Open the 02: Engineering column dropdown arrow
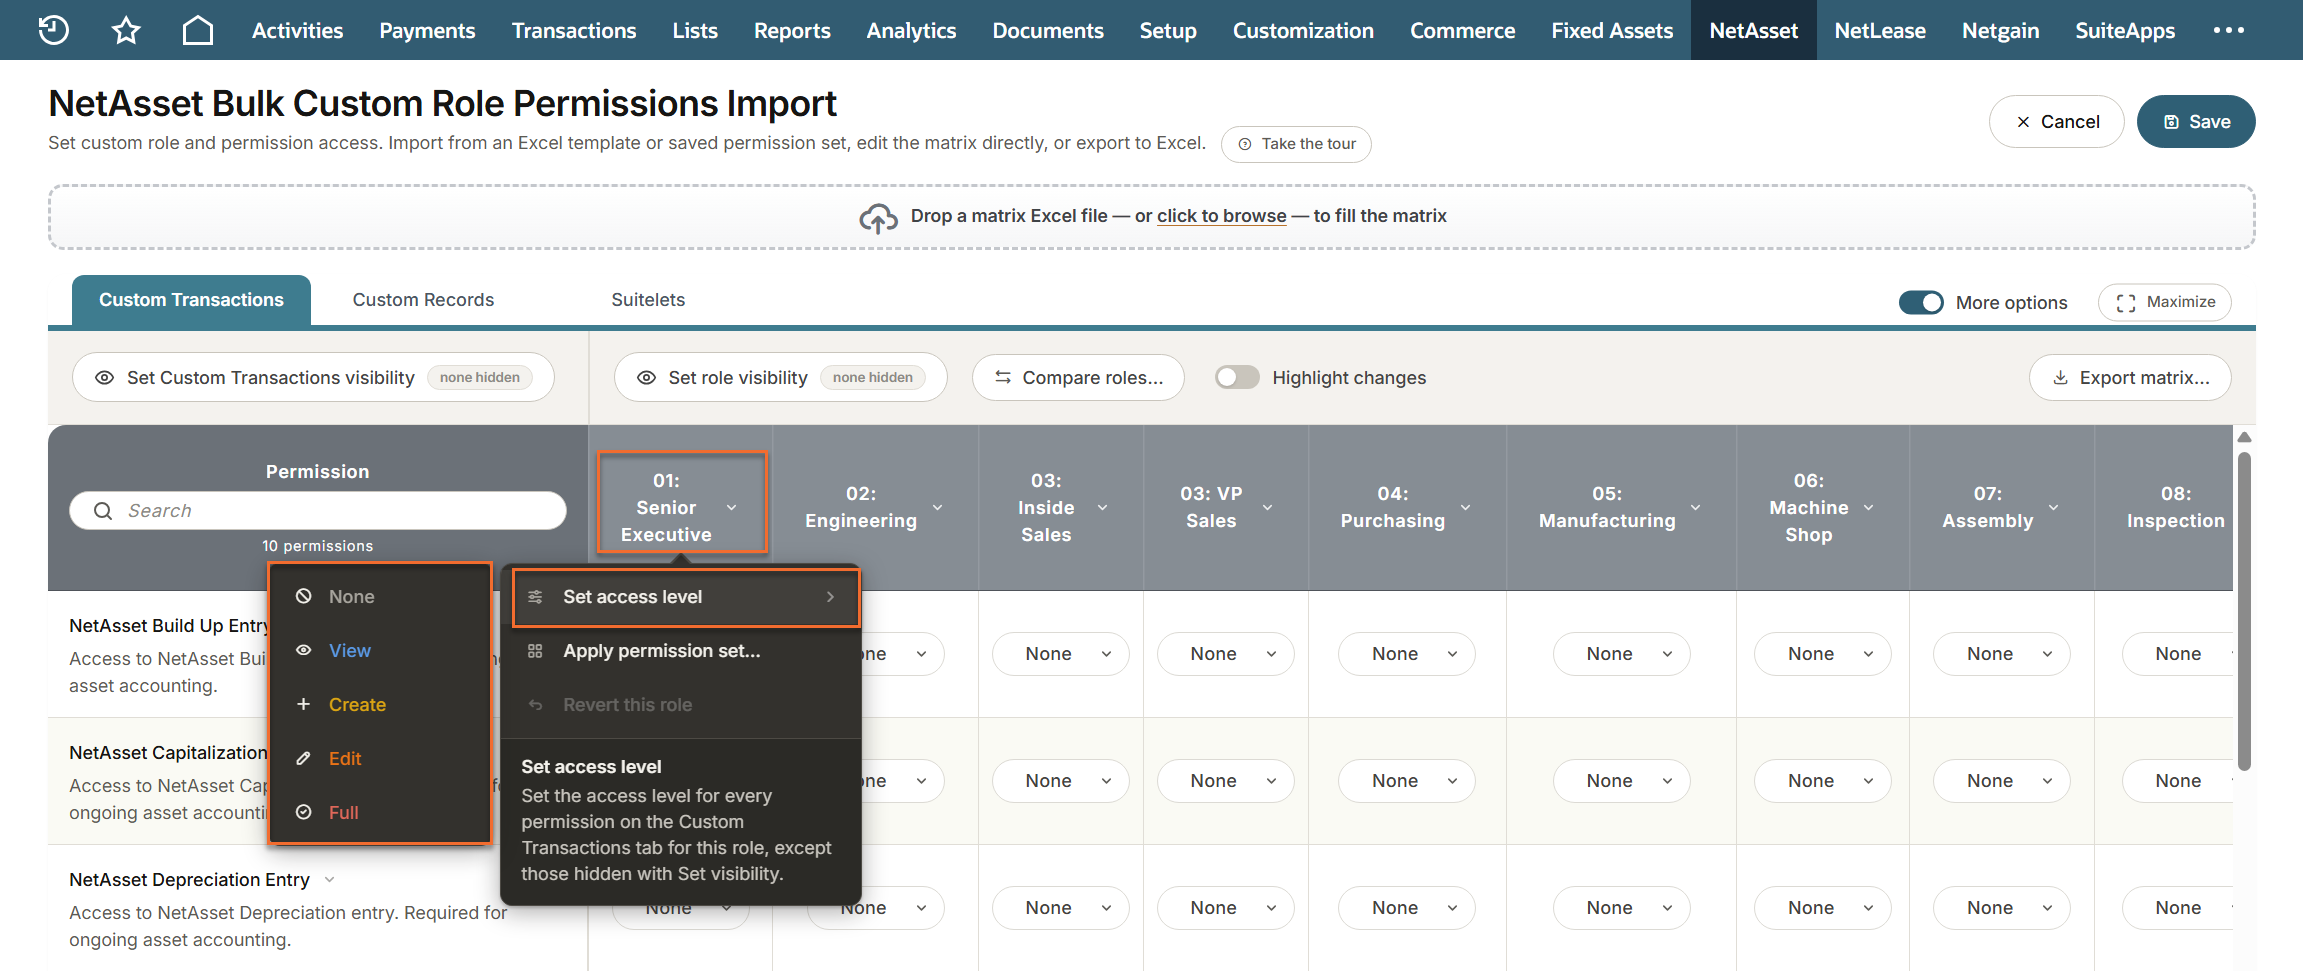2303x971 pixels. (938, 508)
